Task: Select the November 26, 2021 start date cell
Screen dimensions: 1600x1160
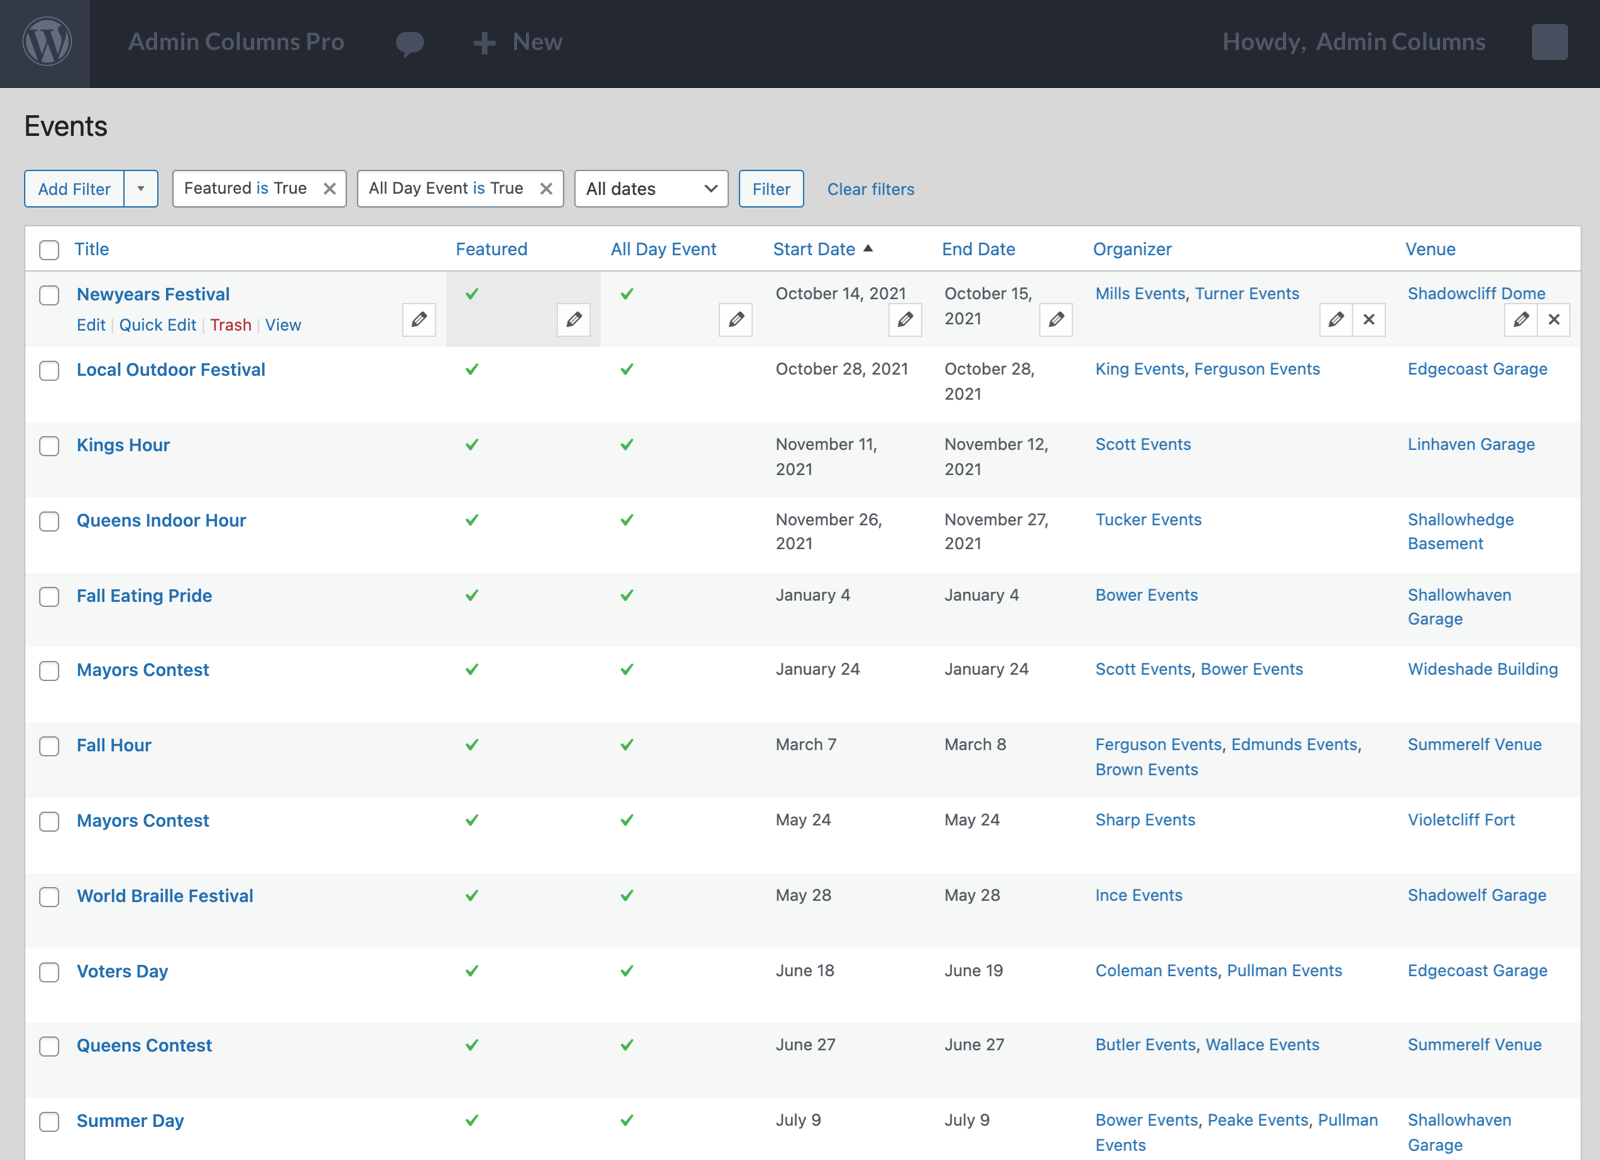Action: [829, 532]
